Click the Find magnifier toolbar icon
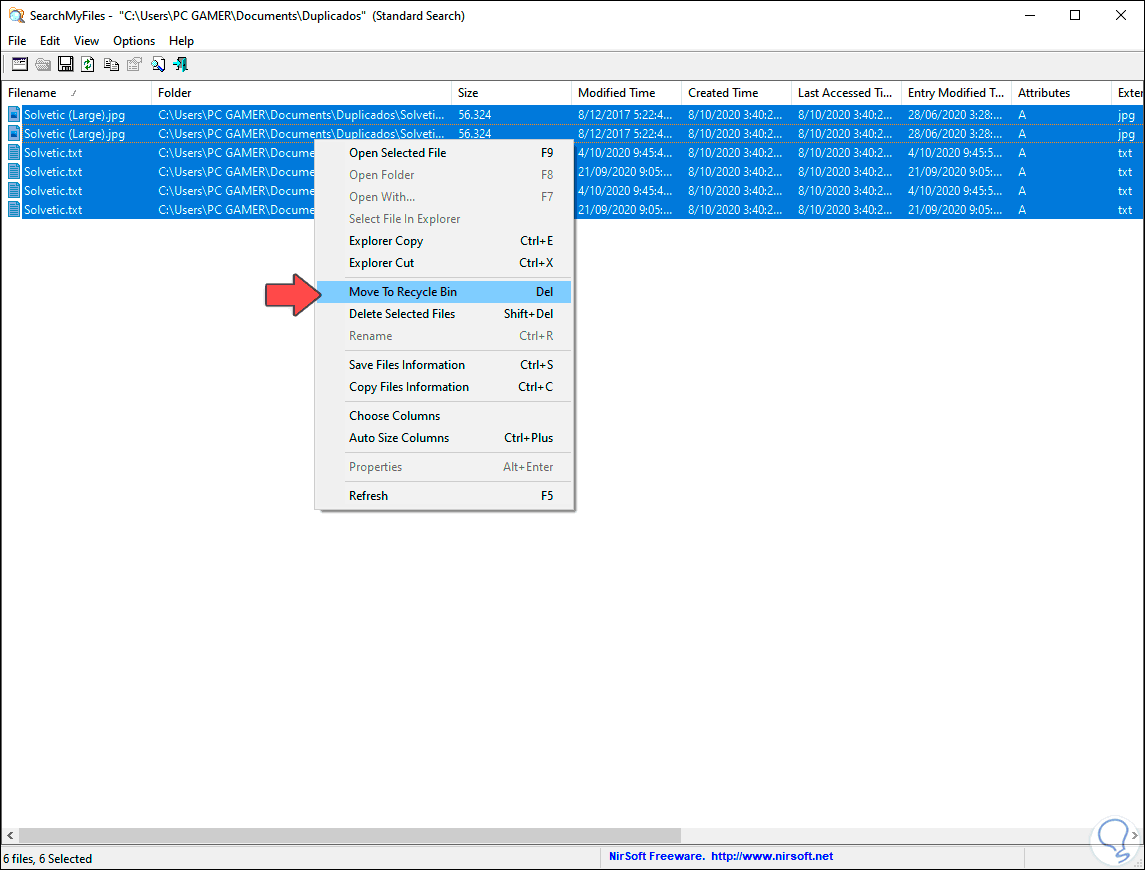Image resolution: width=1145 pixels, height=870 pixels. click(x=158, y=64)
